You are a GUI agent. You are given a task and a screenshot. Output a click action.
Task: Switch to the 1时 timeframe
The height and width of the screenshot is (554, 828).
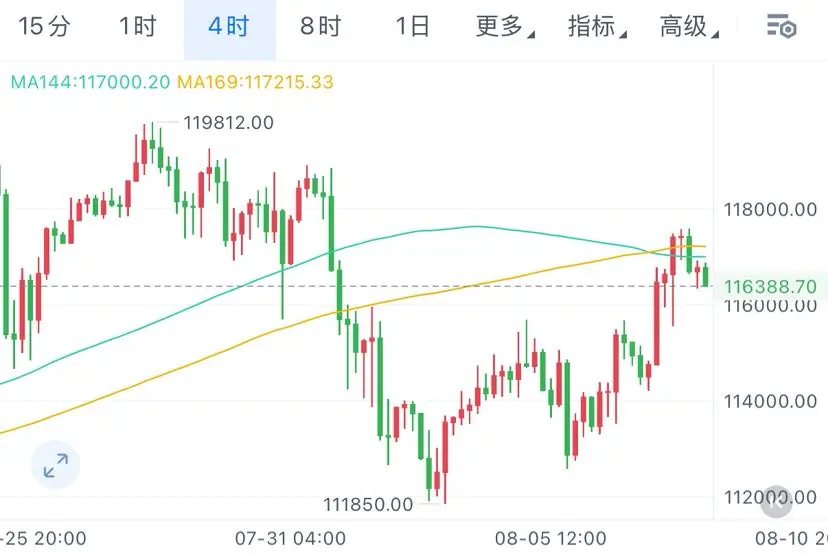pos(137,26)
